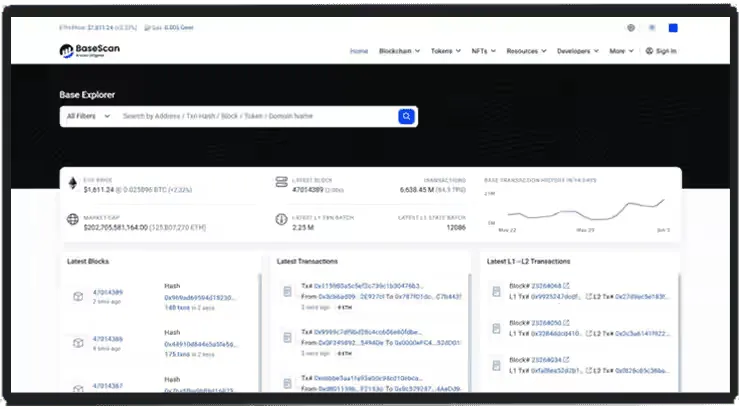Click the round icon in the top-right utility bar
The image size is (740, 410).
631,28
